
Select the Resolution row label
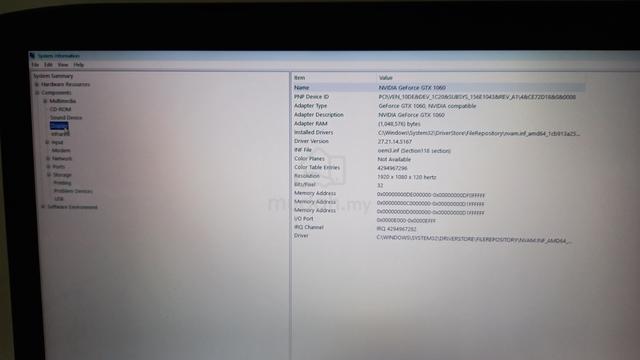click(x=307, y=176)
